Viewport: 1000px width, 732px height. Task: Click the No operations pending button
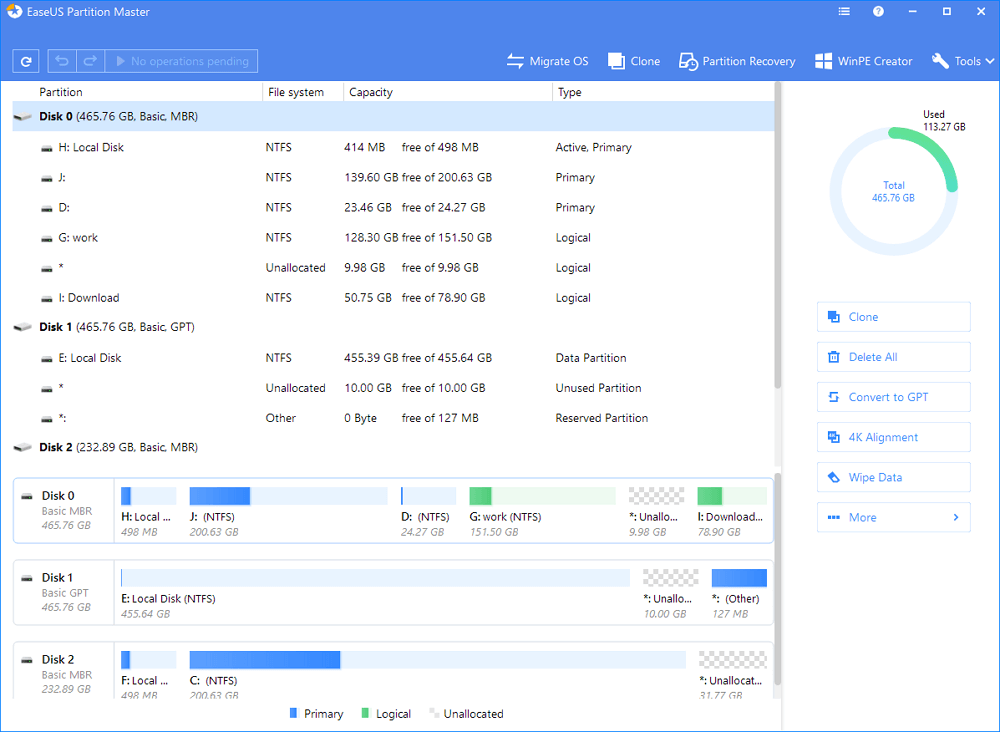point(181,61)
